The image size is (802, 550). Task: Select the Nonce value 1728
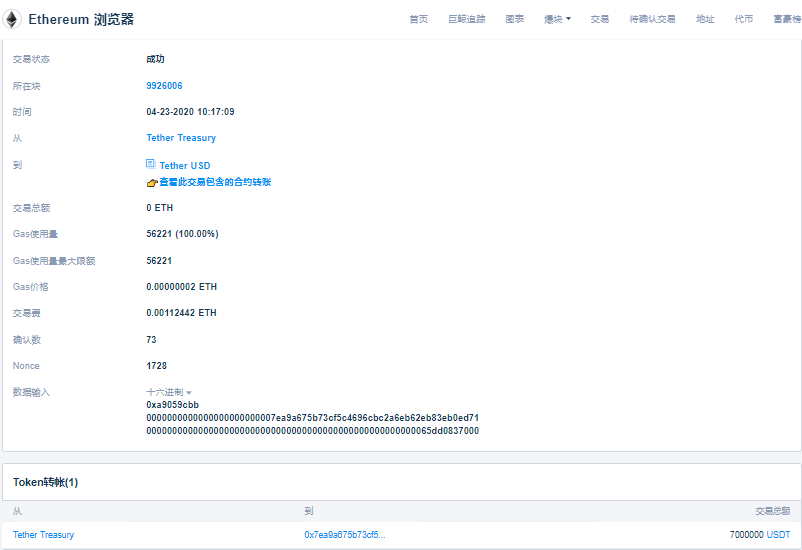pyautogui.click(x=157, y=366)
